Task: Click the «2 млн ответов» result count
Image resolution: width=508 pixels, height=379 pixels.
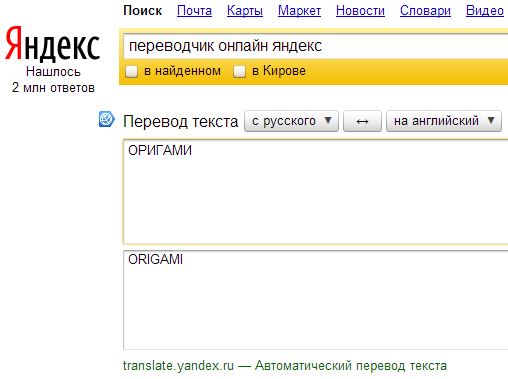Action: pyautogui.click(x=53, y=88)
